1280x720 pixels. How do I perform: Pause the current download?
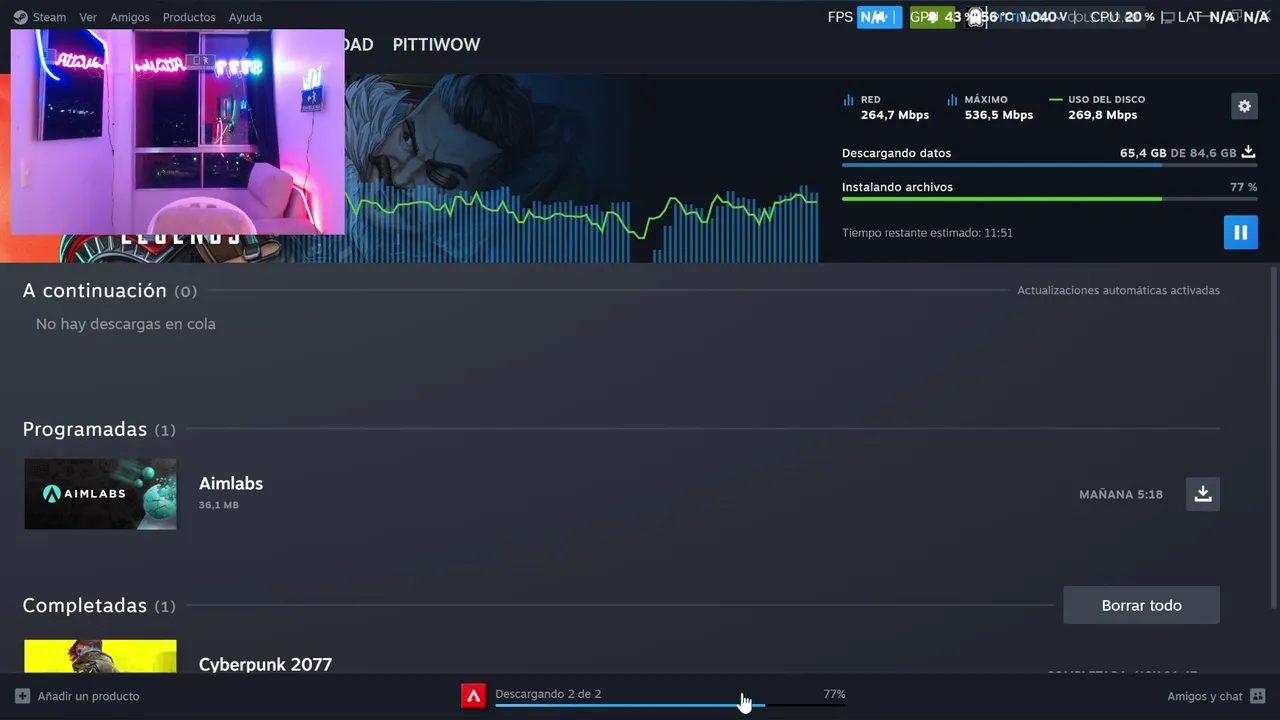pos(1240,232)
